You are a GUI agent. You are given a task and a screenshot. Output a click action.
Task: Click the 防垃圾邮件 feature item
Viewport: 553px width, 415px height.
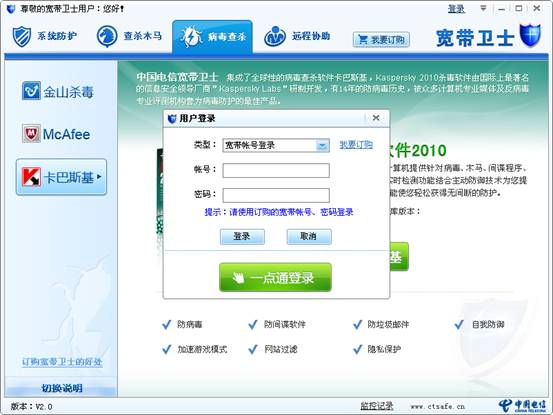[381, 324]
